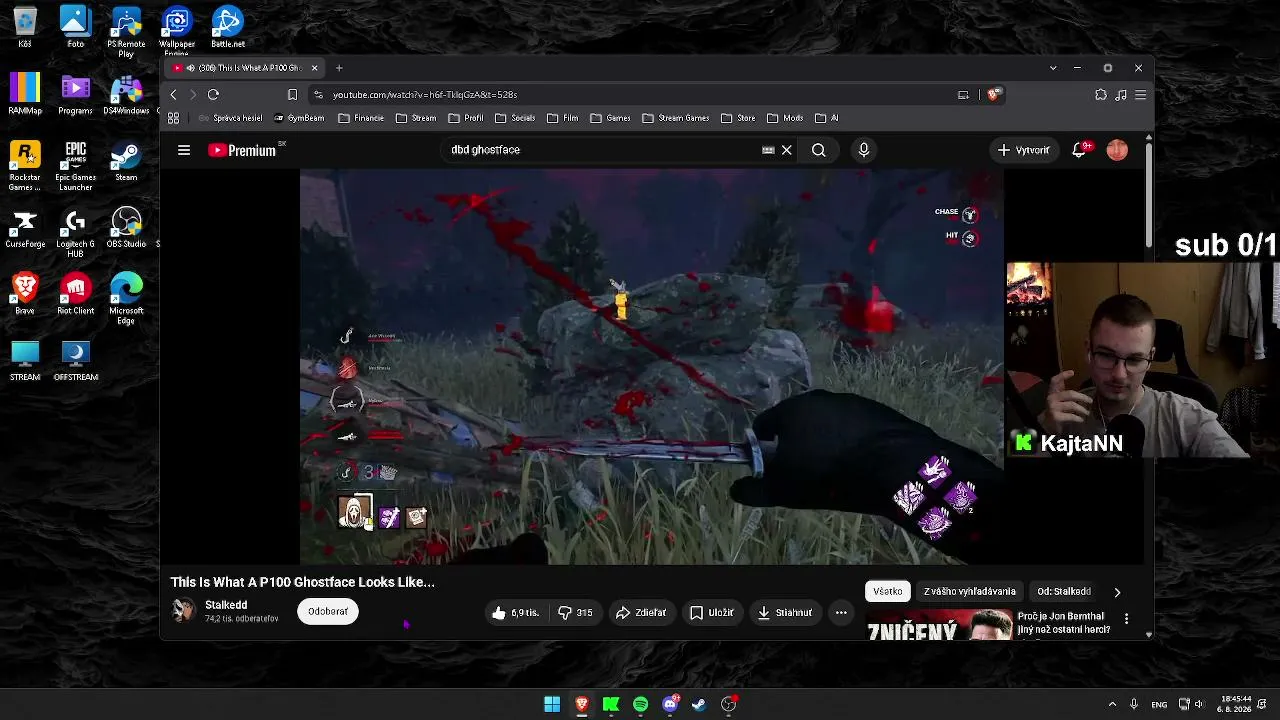Open Brave extensions puzzle icon
The width and height of the screenshot is (1280, 720).
click(x=1101, y=94)
